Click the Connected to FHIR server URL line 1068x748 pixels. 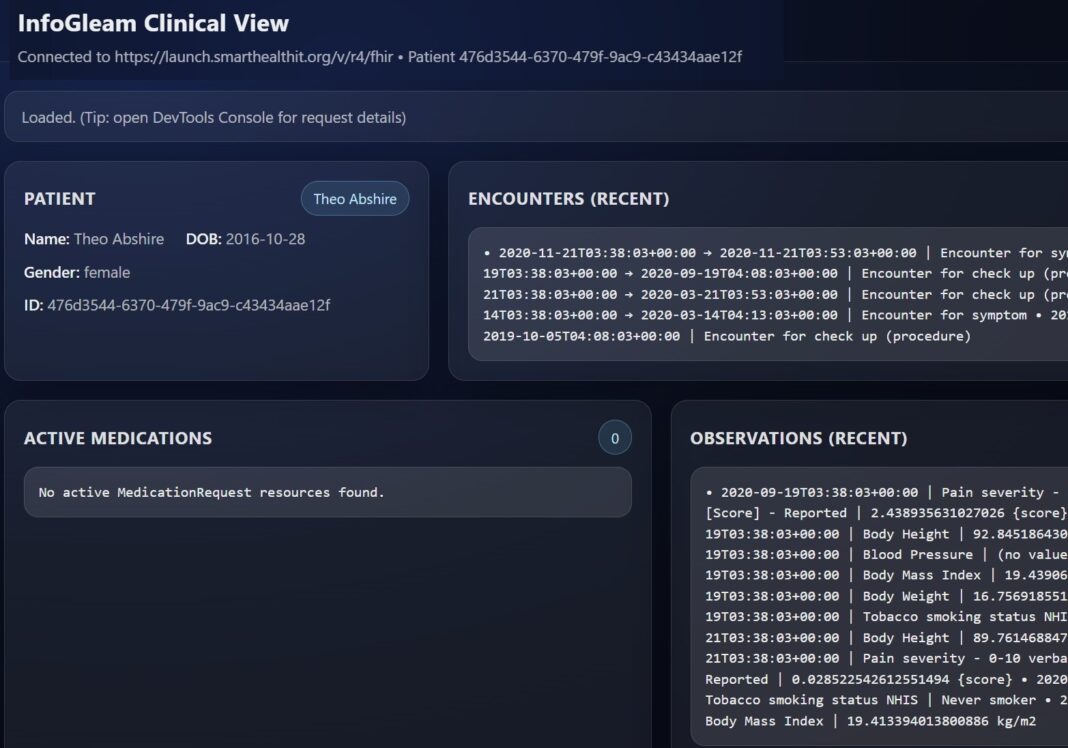[x=379, y=57]
